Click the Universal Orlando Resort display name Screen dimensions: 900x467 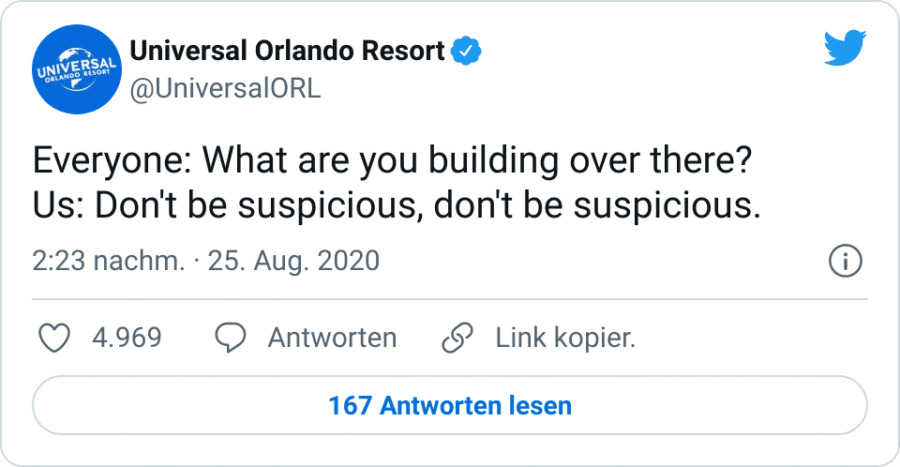click(288, 51)
